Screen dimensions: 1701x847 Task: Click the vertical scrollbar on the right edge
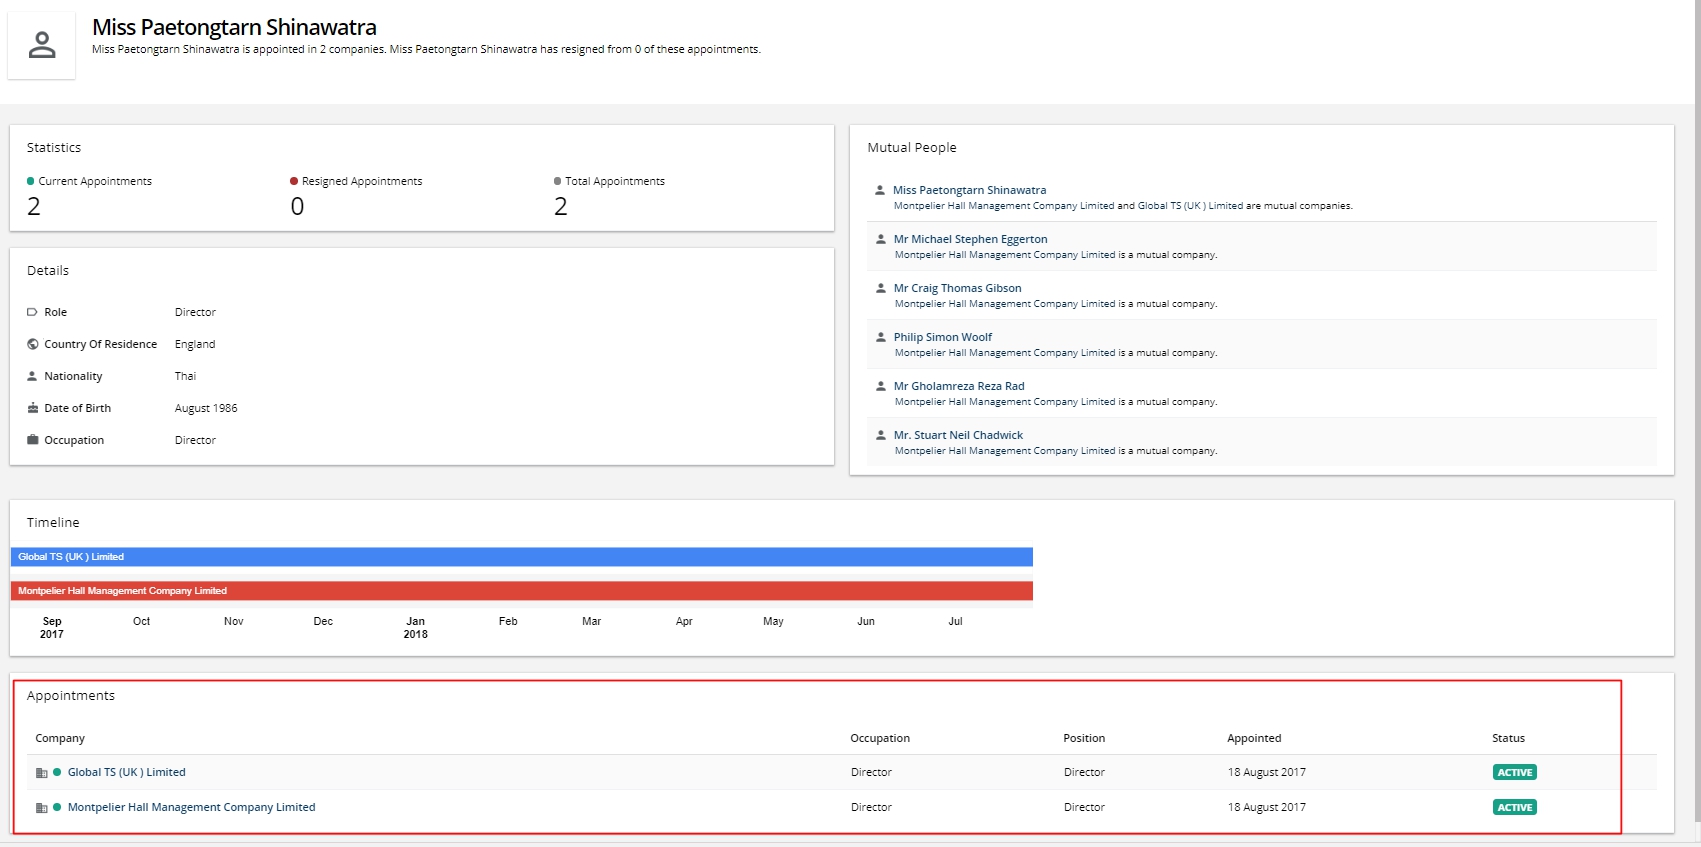pos(1696,400)
